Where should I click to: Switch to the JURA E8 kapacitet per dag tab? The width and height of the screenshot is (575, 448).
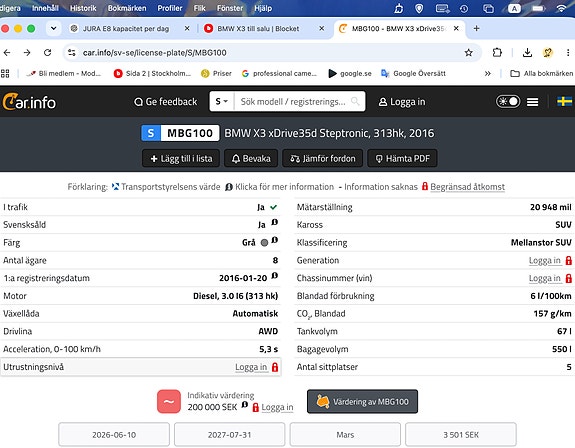click(126, 29)
